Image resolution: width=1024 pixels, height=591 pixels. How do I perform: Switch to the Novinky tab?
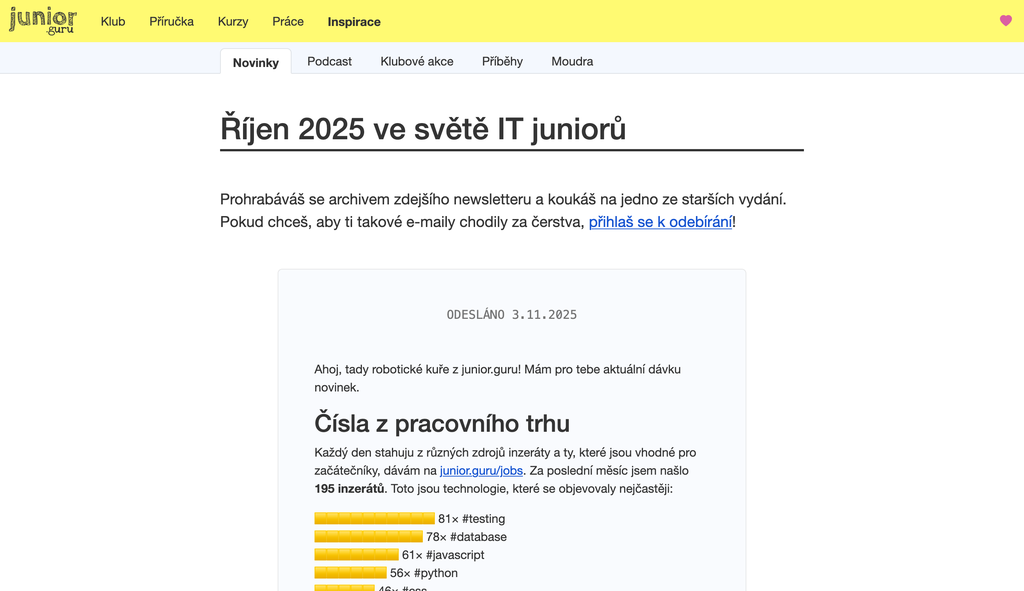(256, 62)
